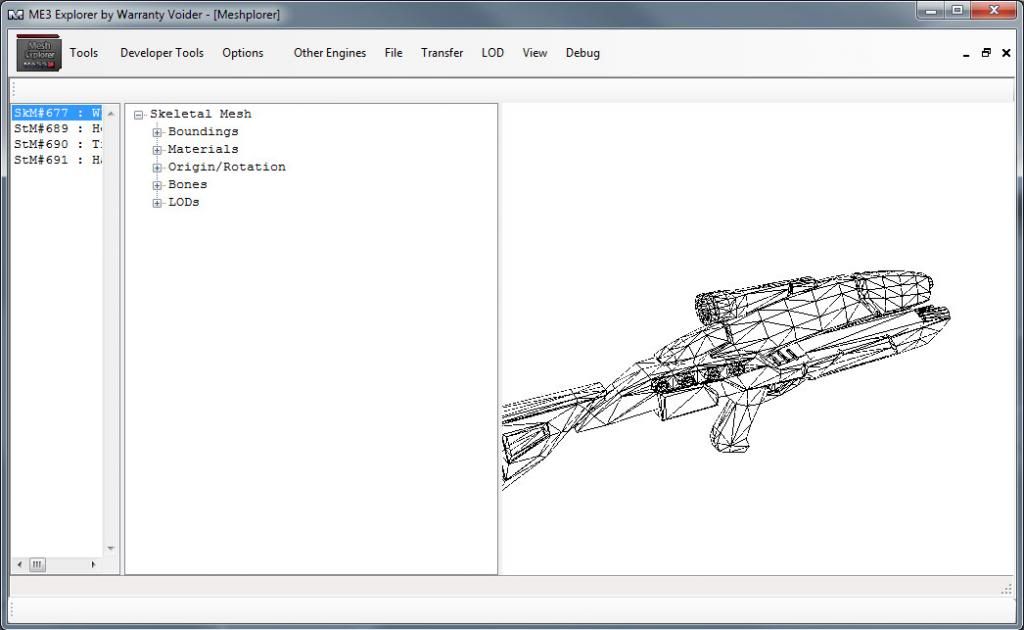Expand the LODs node
The image size is (1024, 630).
tap(157, 203)
